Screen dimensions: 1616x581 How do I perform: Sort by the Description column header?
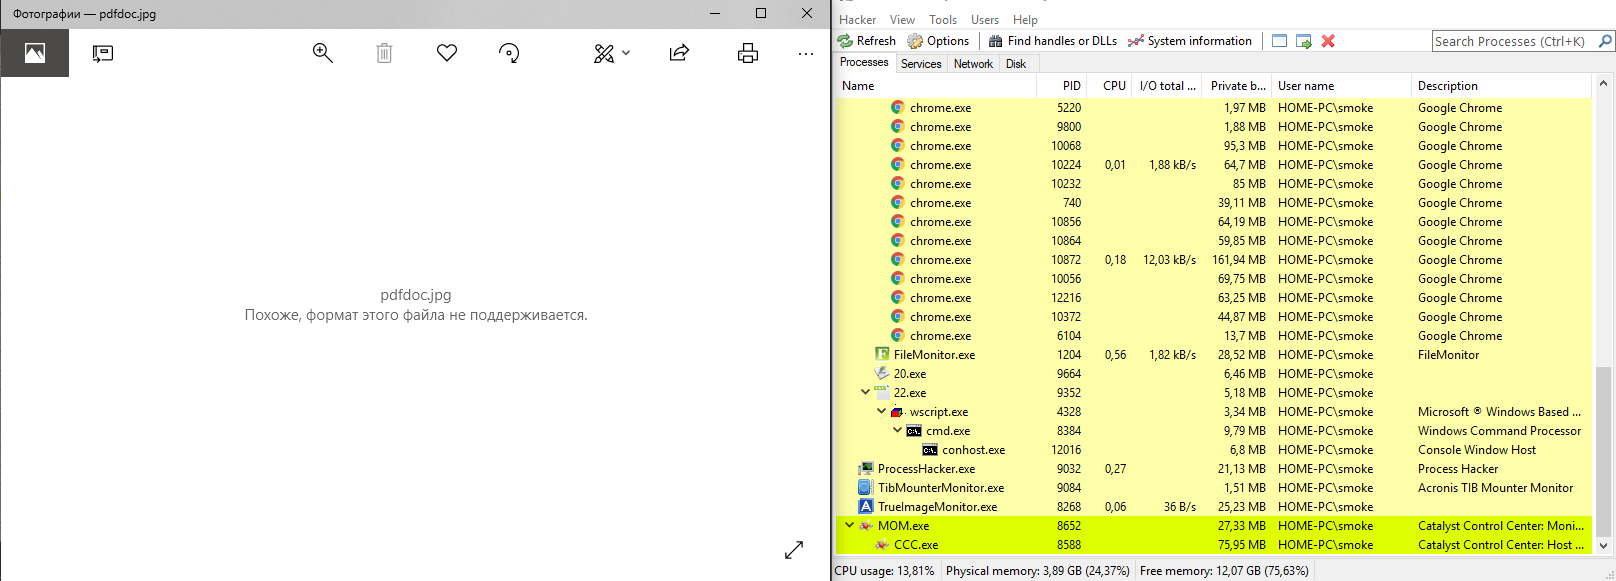[x=1500, y=86]
